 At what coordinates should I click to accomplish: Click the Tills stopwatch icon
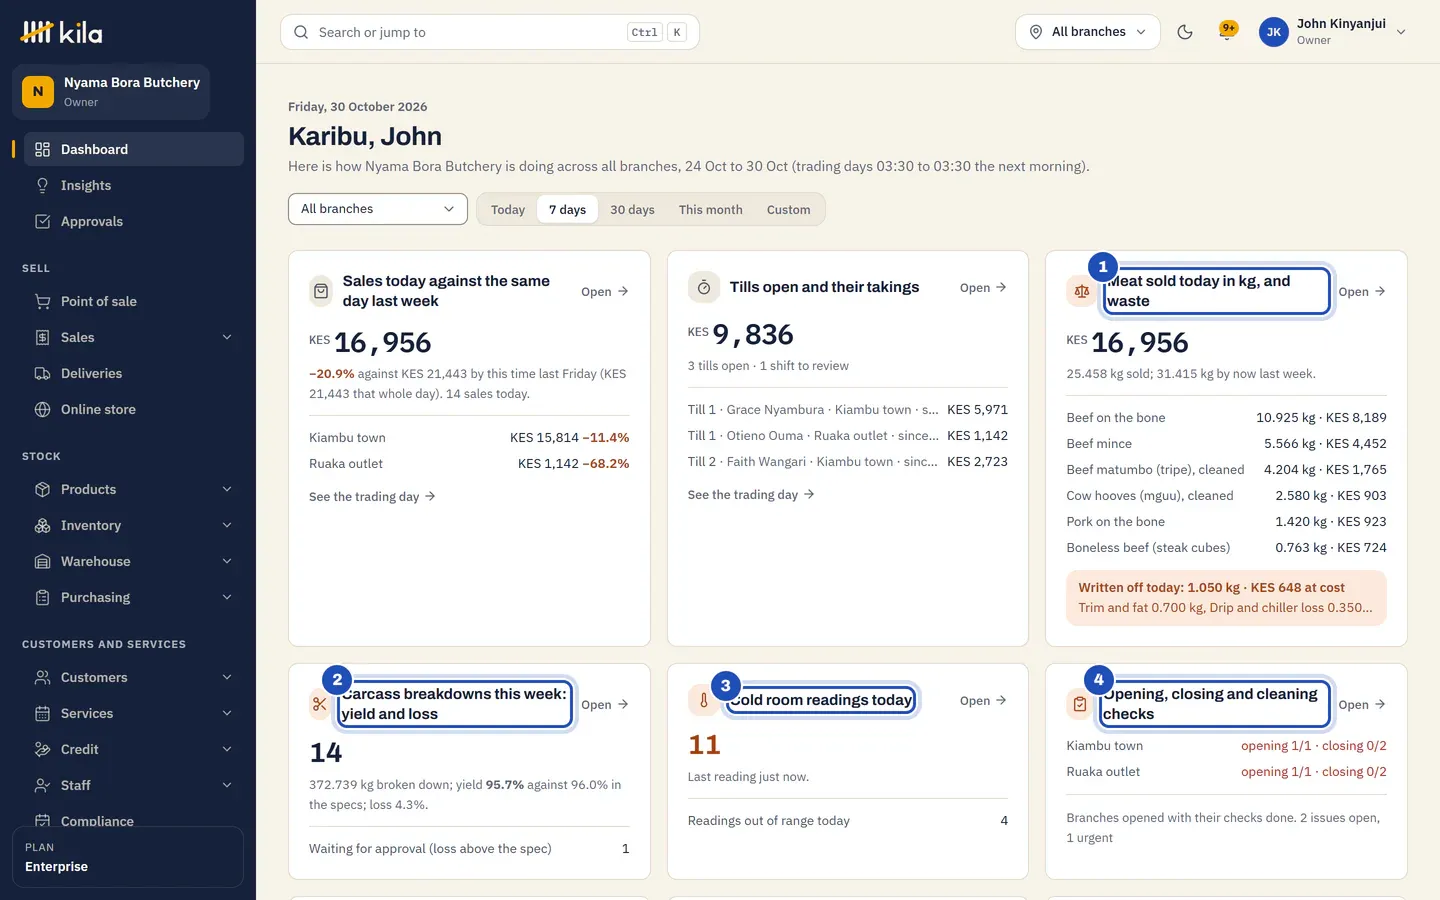(x=704, y=287)
